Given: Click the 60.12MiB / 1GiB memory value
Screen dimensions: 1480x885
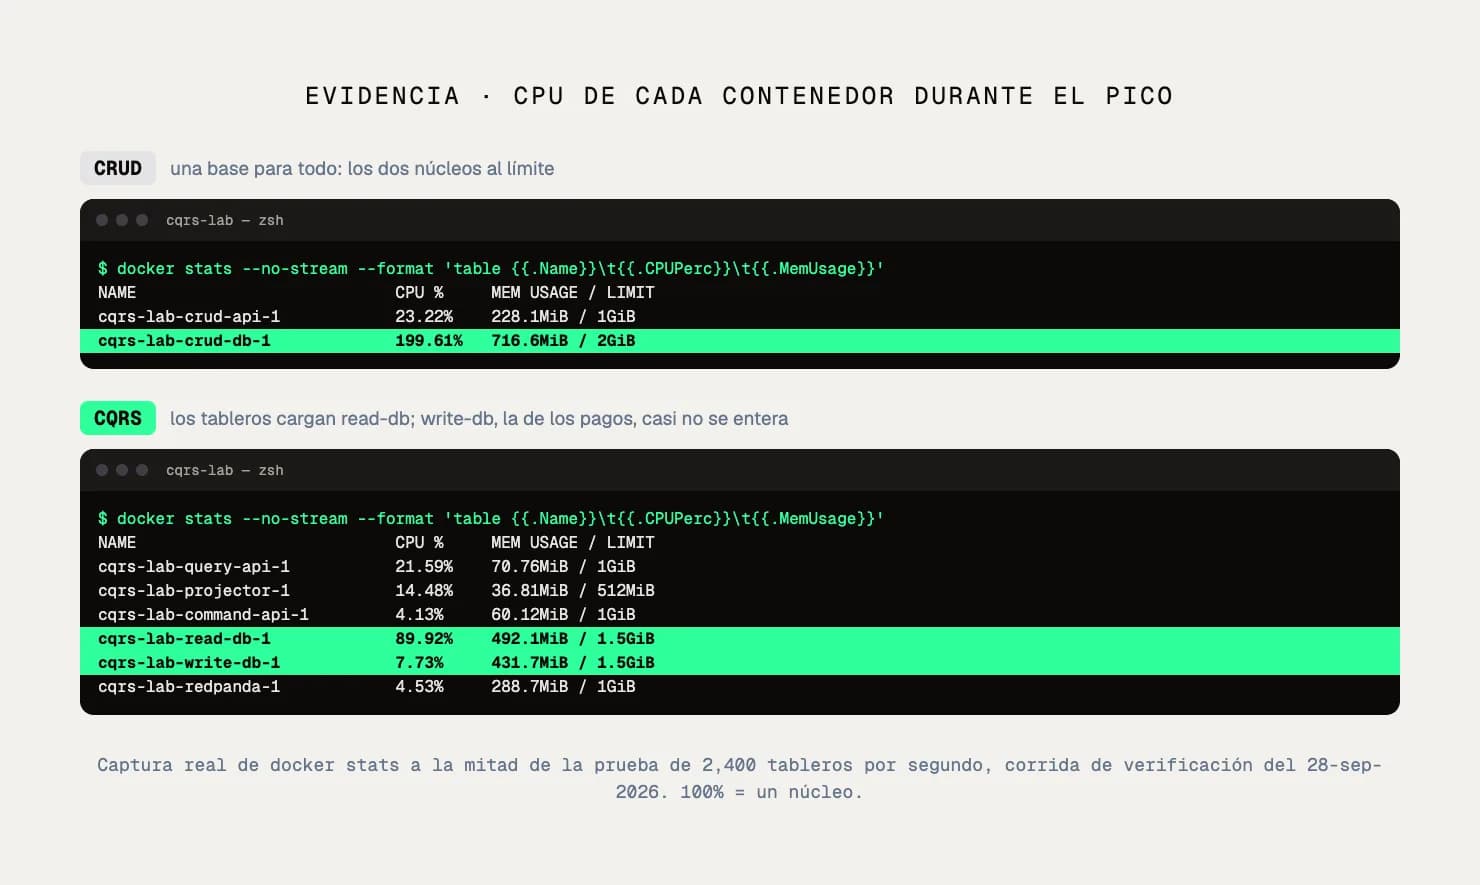Looking at the screenshot, I should [x=563, y=614].
